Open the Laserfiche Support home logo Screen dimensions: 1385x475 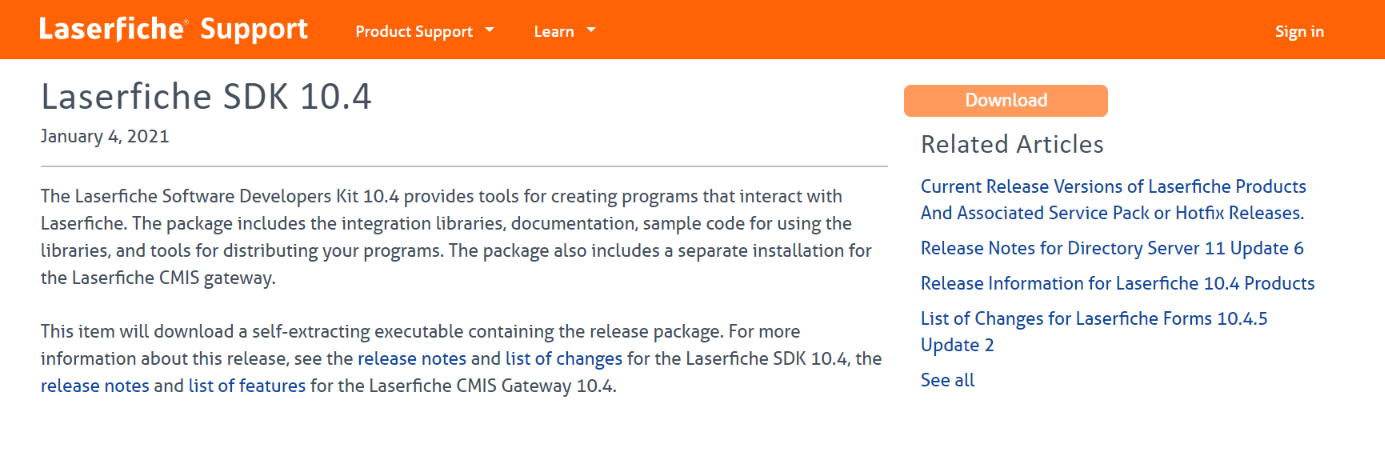(174, 30)
